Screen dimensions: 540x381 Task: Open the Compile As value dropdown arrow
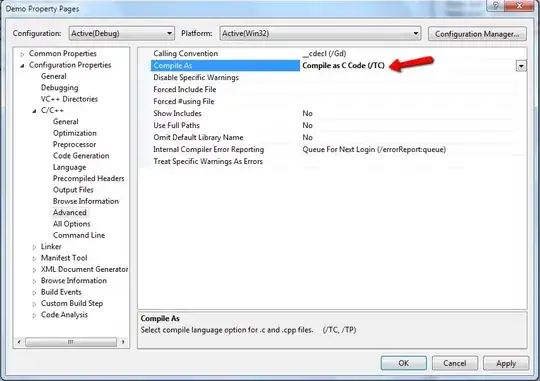(x=521, y=66)
